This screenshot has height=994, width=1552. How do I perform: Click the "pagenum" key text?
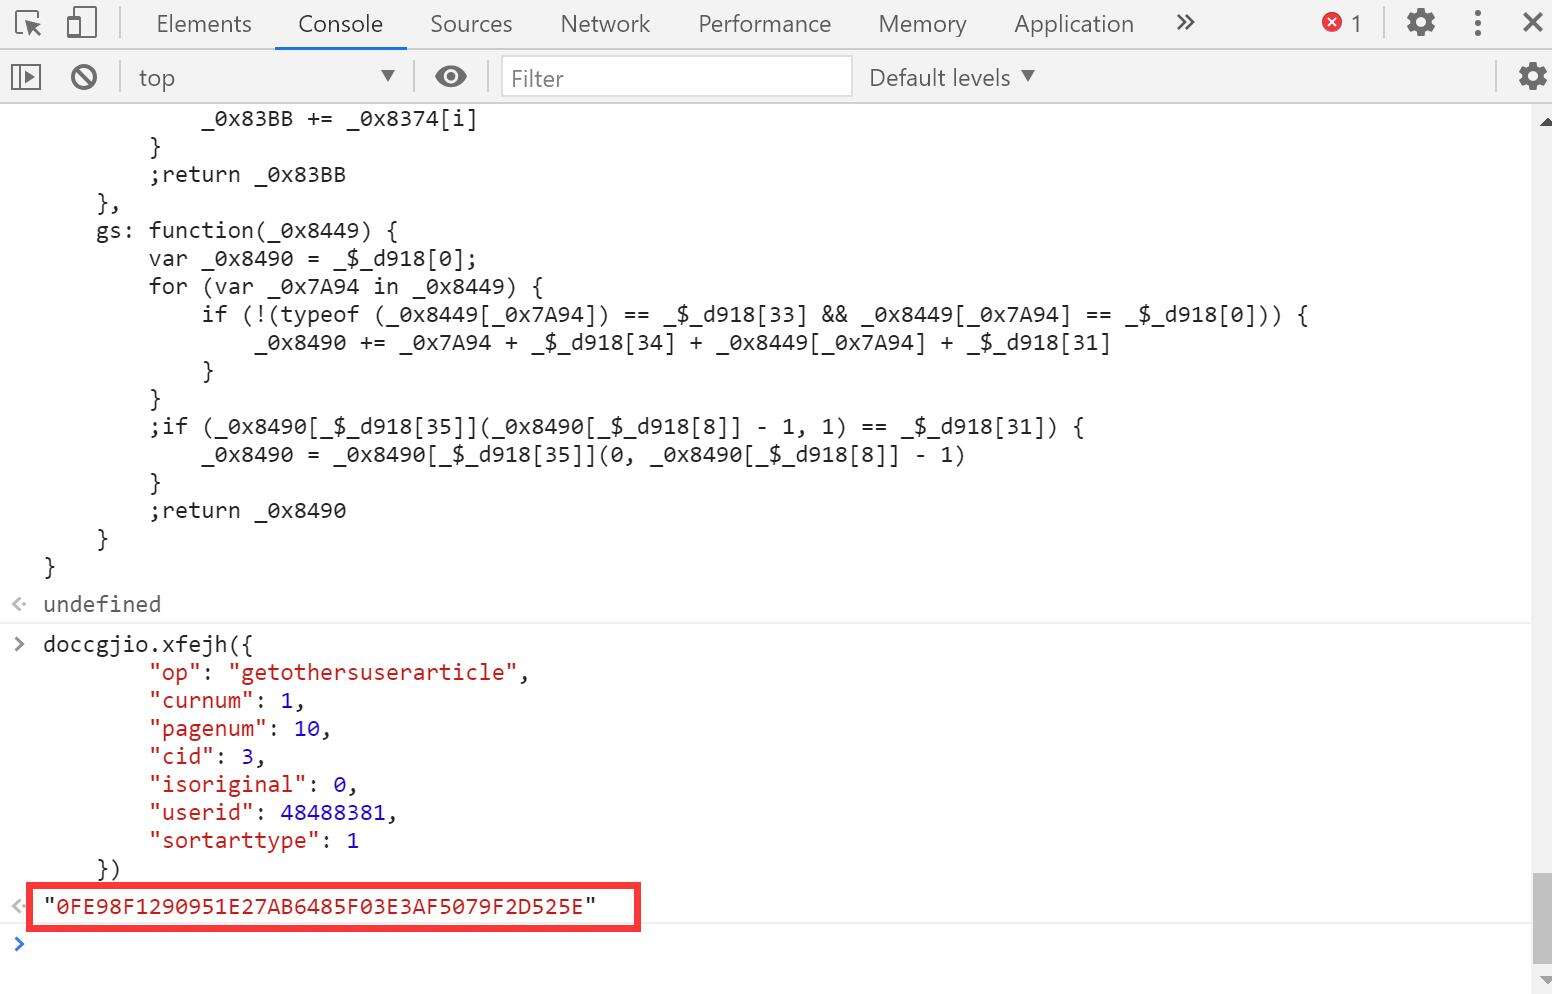(x=208, y=728)
